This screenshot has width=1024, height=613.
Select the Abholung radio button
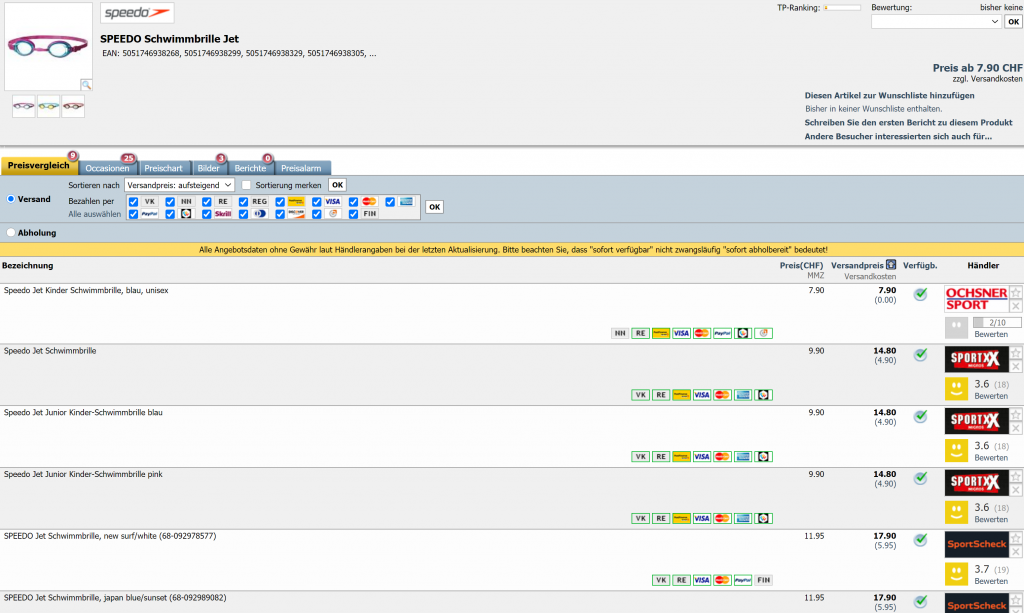(10, 233)
